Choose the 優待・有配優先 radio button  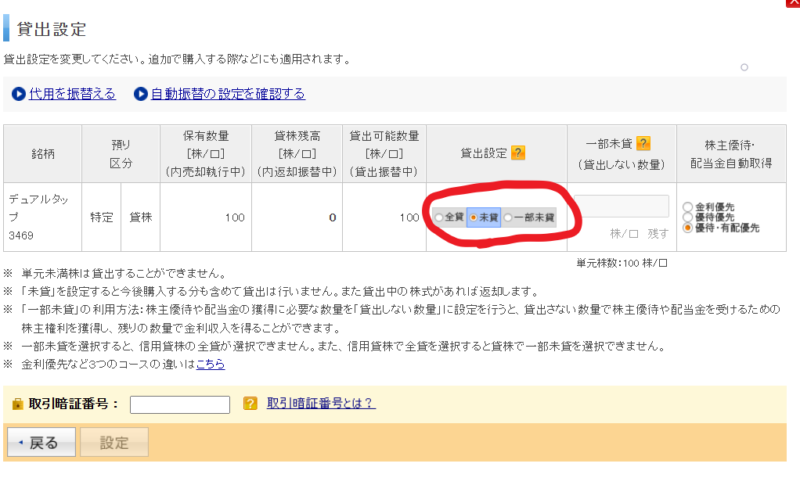[686, 228]
